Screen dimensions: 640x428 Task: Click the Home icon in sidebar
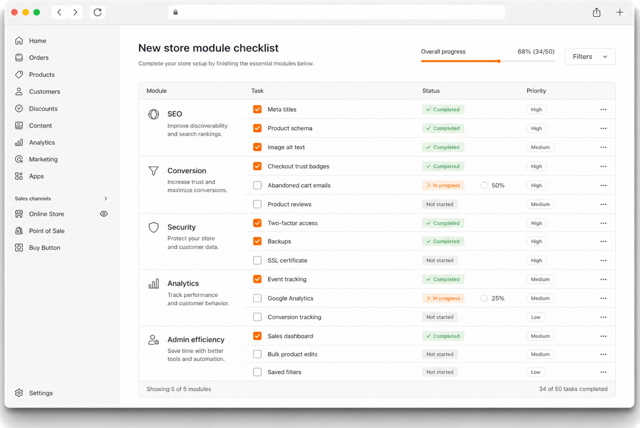19,41
